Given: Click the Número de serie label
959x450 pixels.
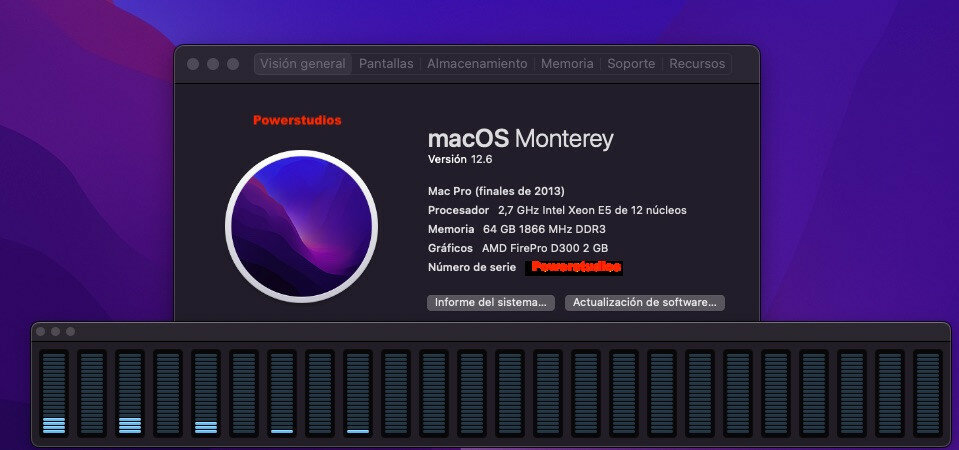Looking at the screenshot, I should pyautogui.click(x=472, y=267).
